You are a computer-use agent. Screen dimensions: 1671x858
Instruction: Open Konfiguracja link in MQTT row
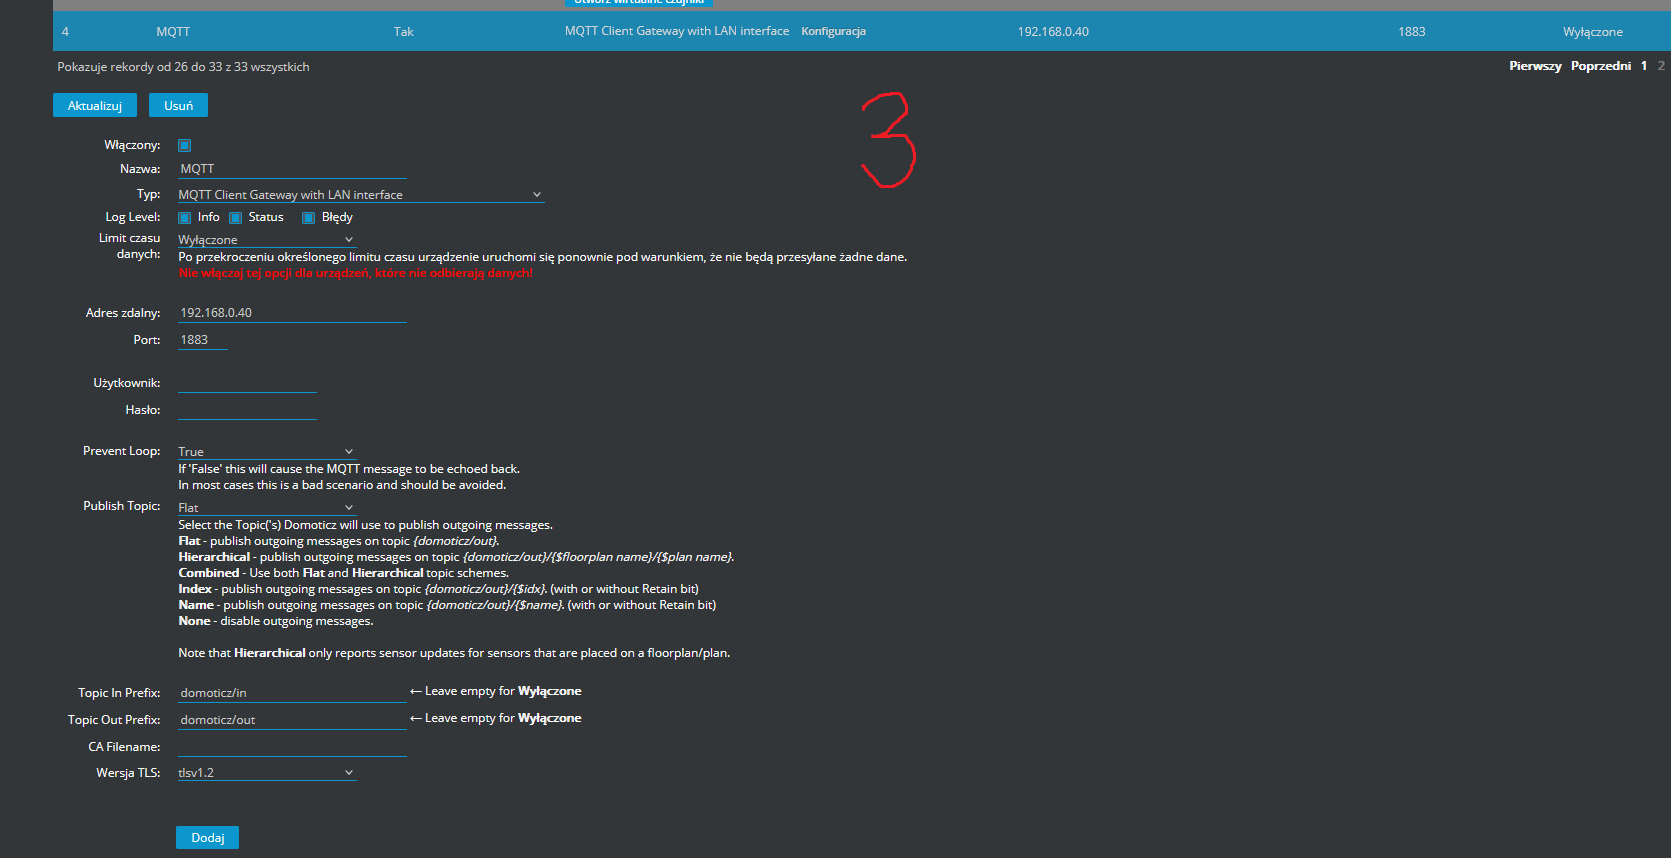[833, 31]
